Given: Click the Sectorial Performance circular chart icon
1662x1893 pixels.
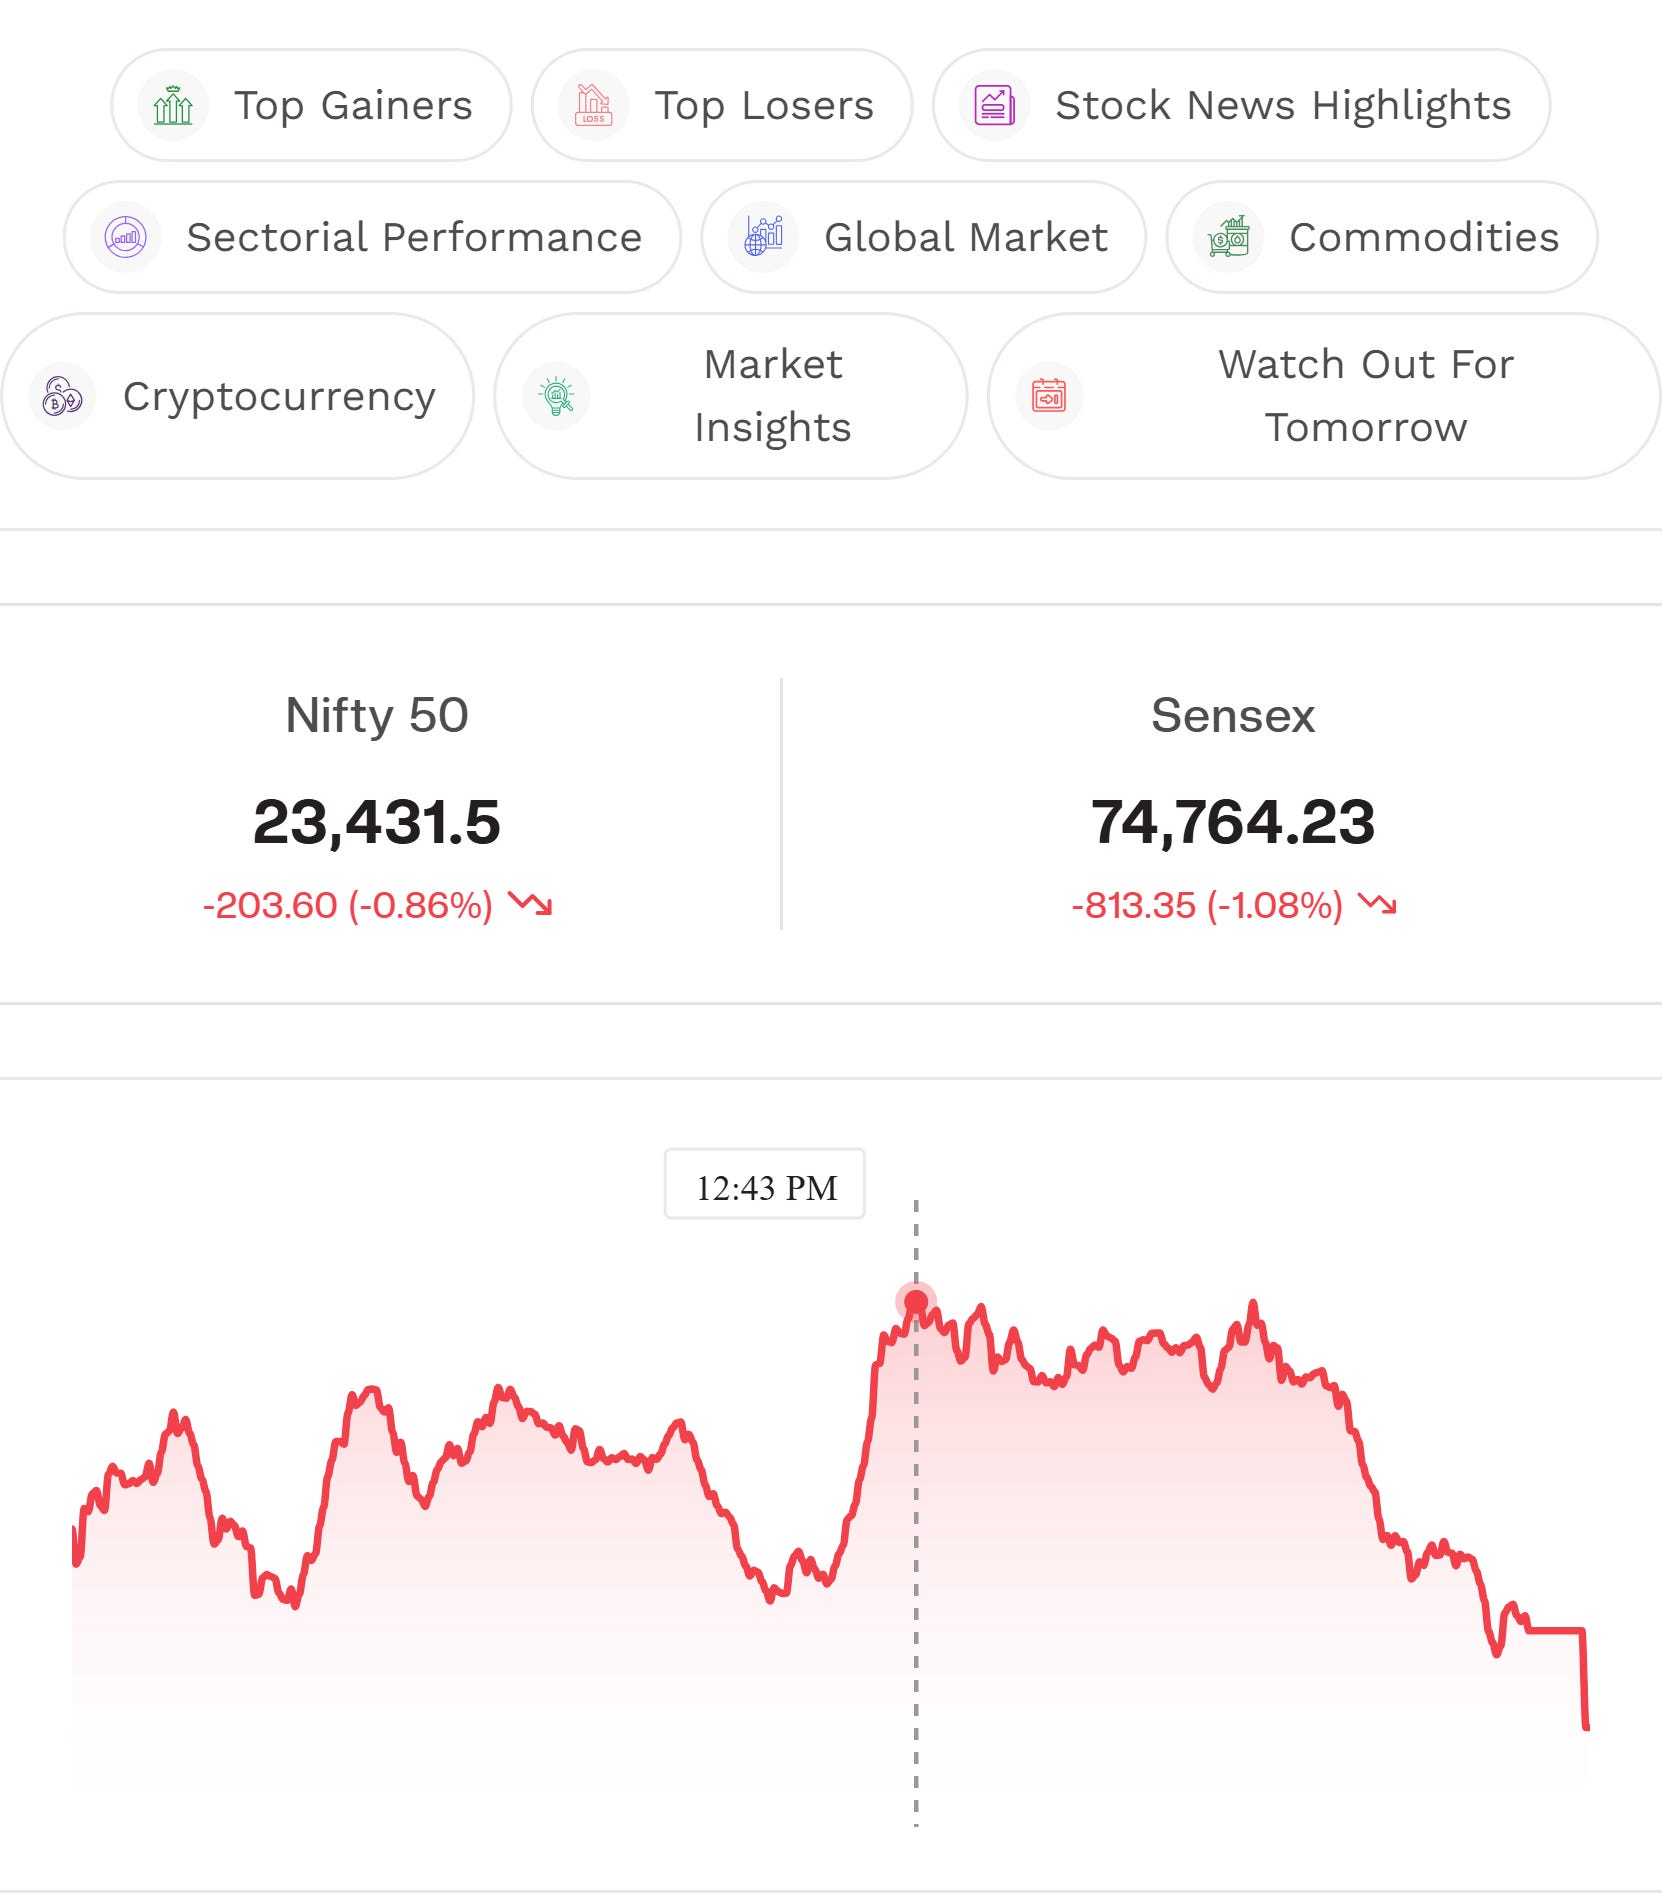Looking at the screenshot, I should point(126,237).
